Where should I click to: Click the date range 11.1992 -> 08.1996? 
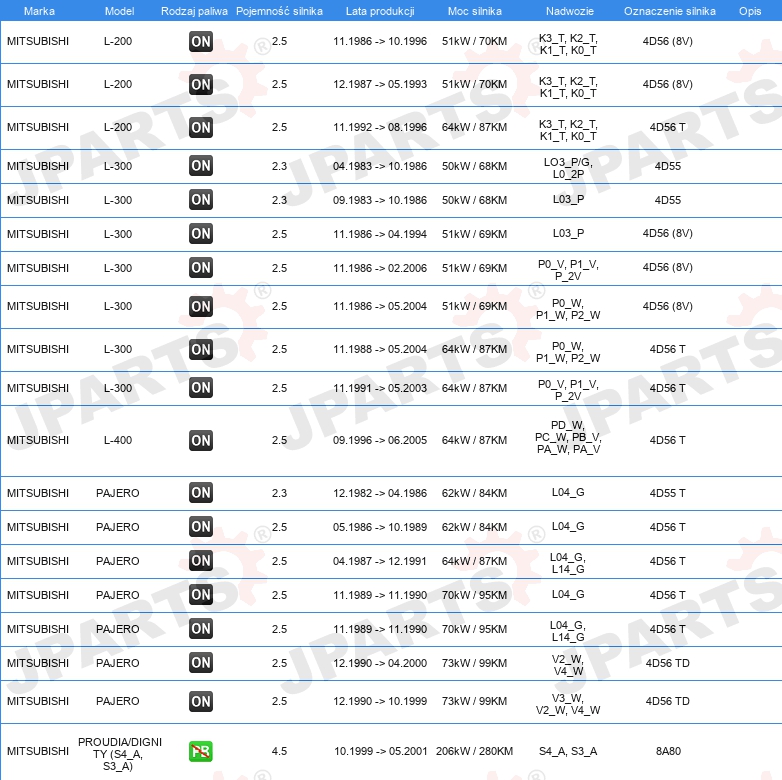pyautogui.click(x=380, y=127)
